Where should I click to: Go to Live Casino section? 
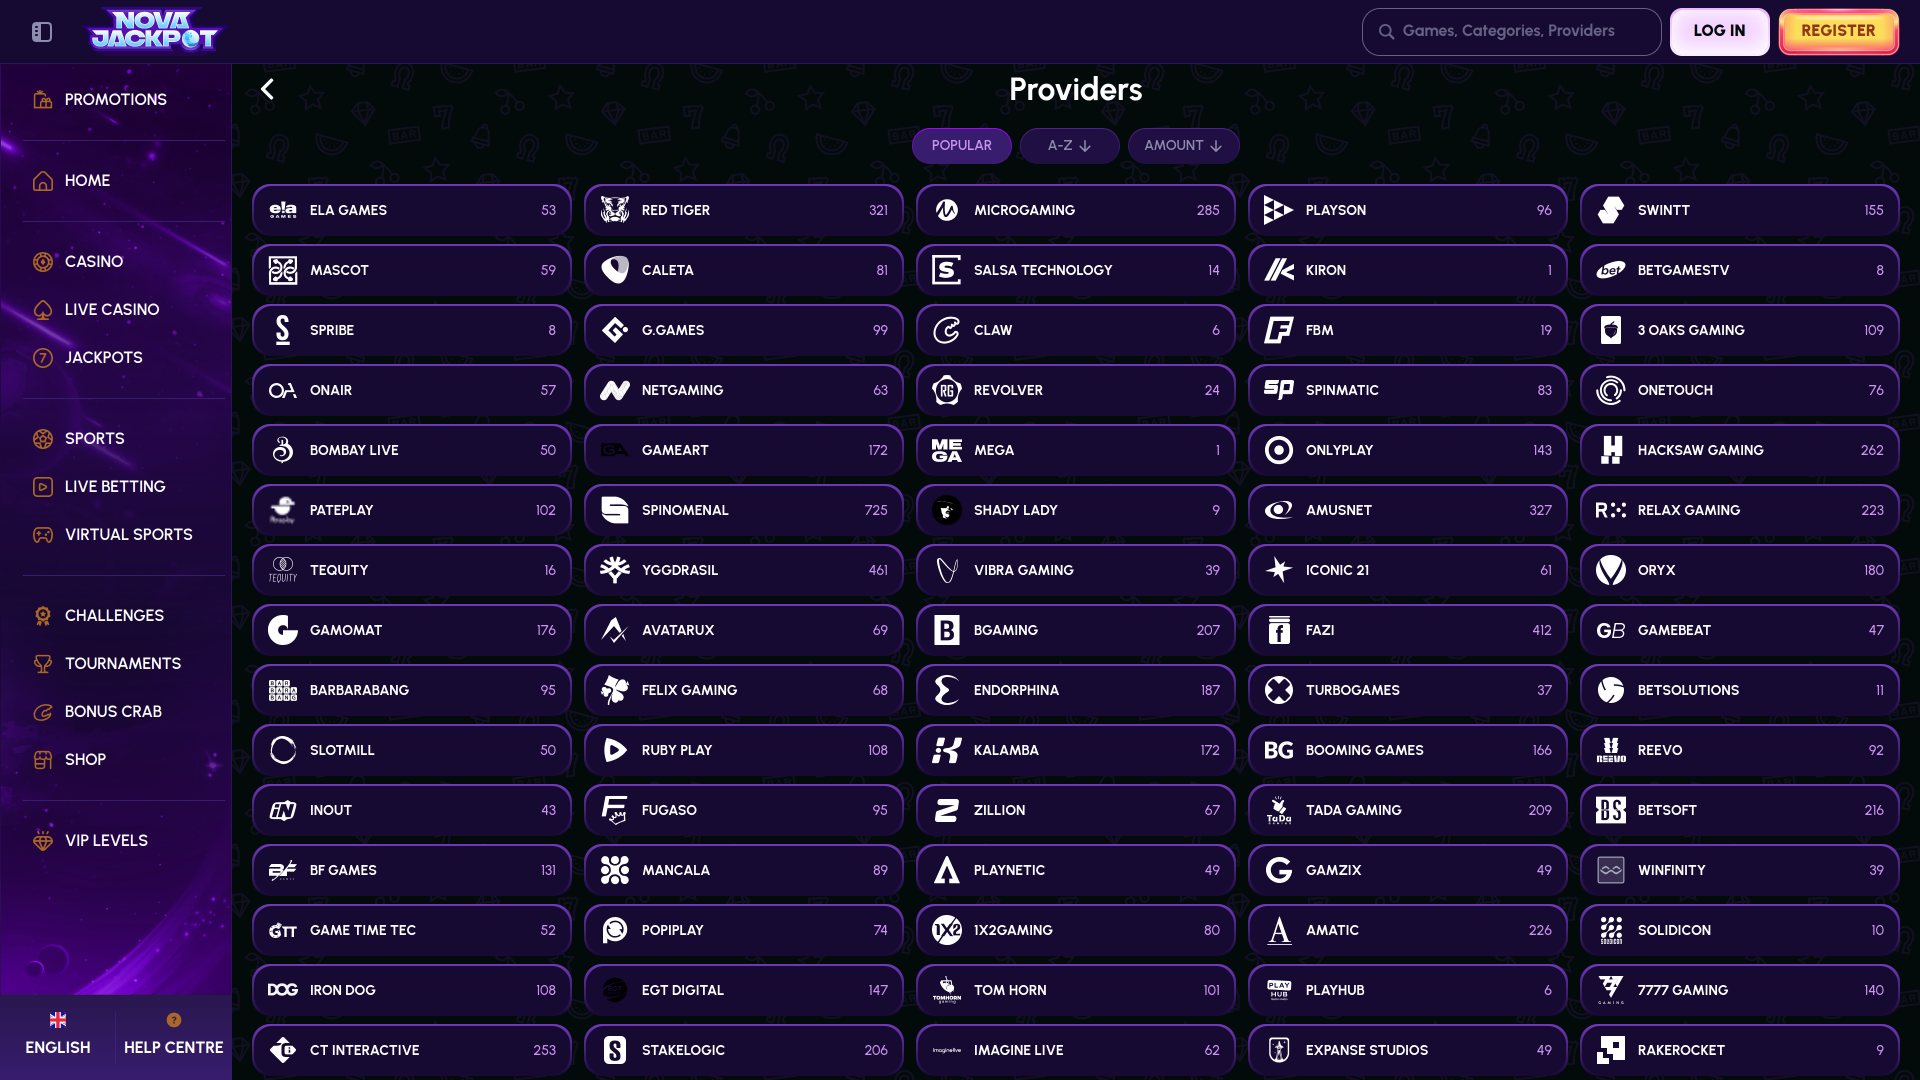(111, 310)
